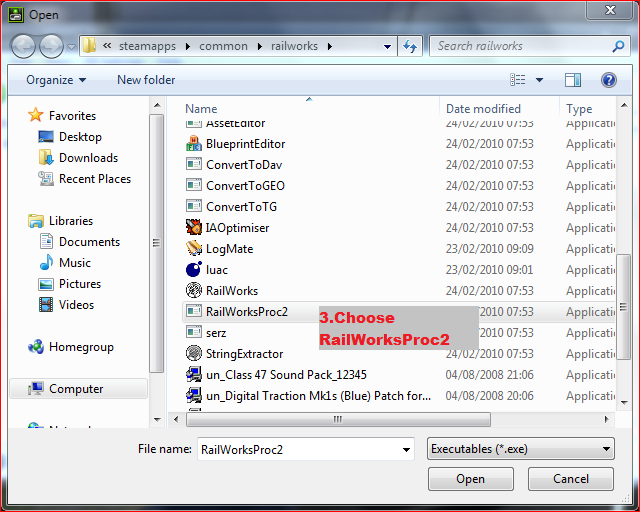Click the Forward navigation arrow
Viewport: 640px width, 512px height.
click(51, 46)
